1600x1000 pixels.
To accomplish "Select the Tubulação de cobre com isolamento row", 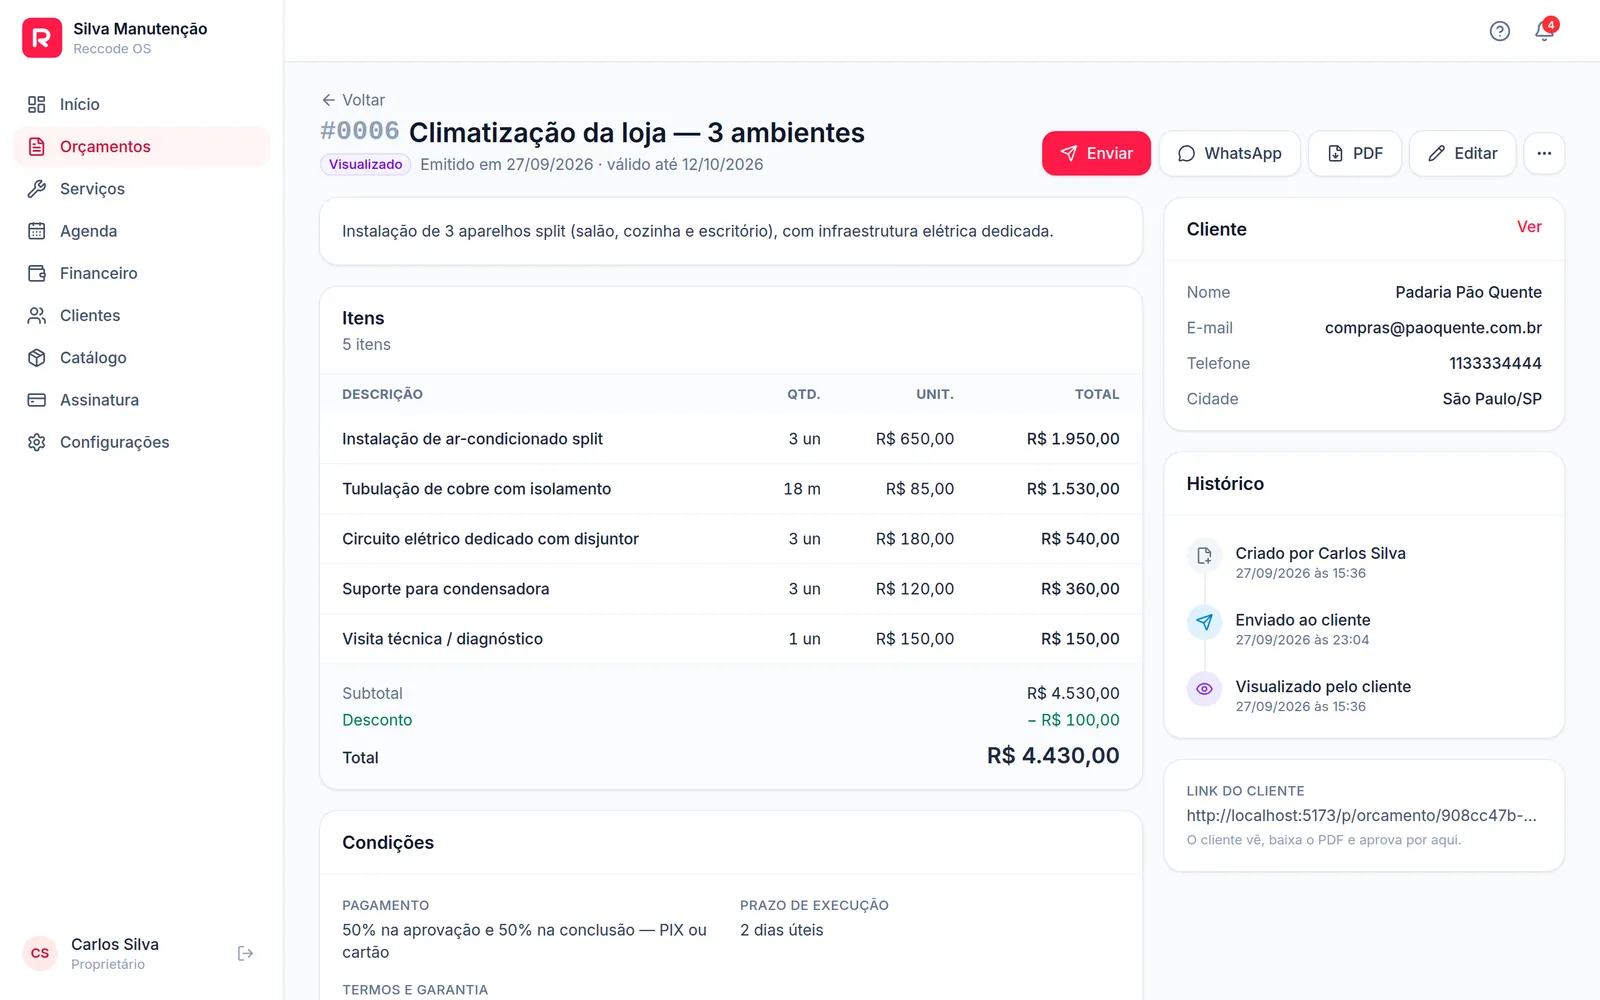I will pyautogui.click(x=731, y=489).
